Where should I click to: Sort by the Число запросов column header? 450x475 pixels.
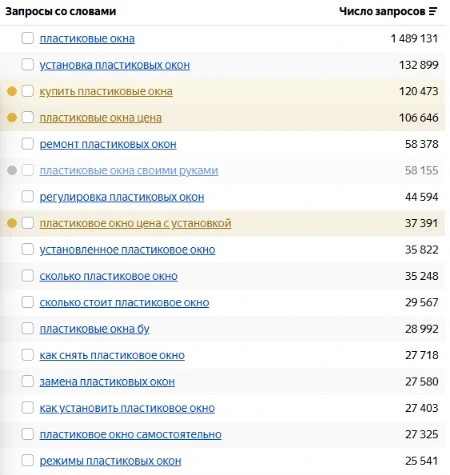[x=382, y=12]
